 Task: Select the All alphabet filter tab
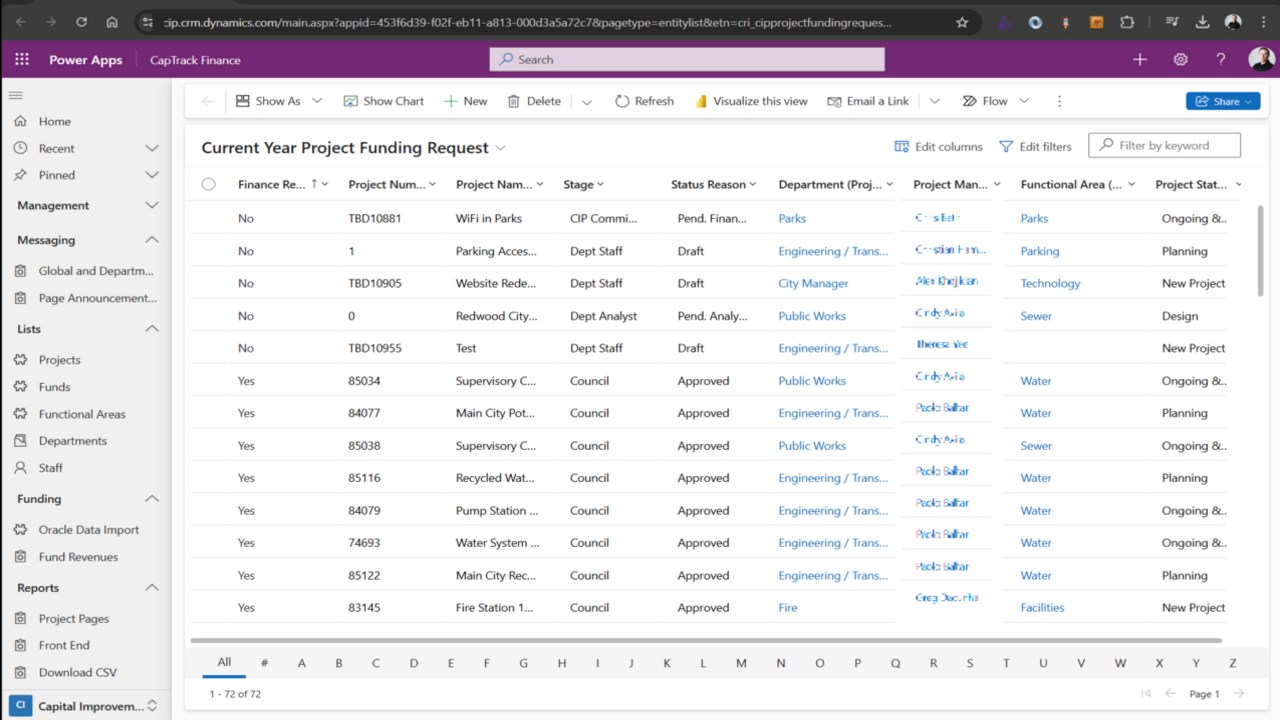[224, 663]
